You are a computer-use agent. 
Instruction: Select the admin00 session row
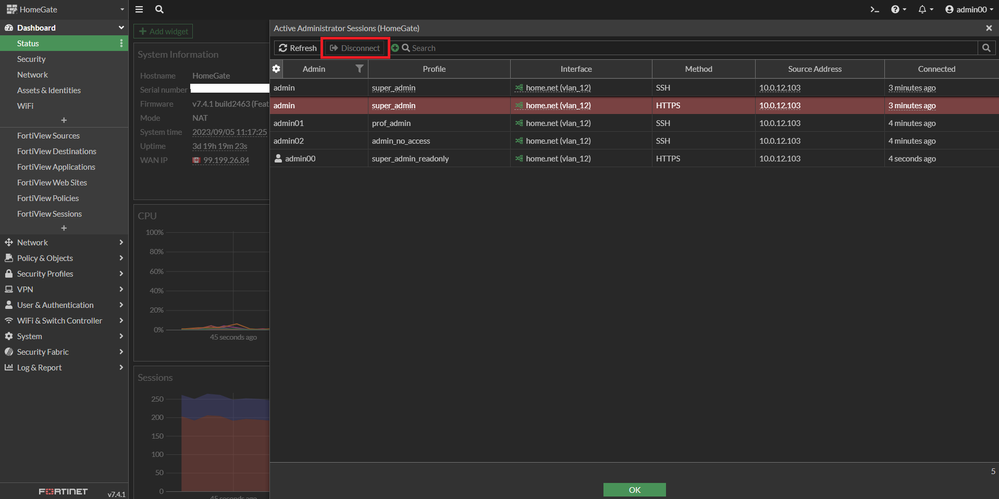tap(634, 159)
